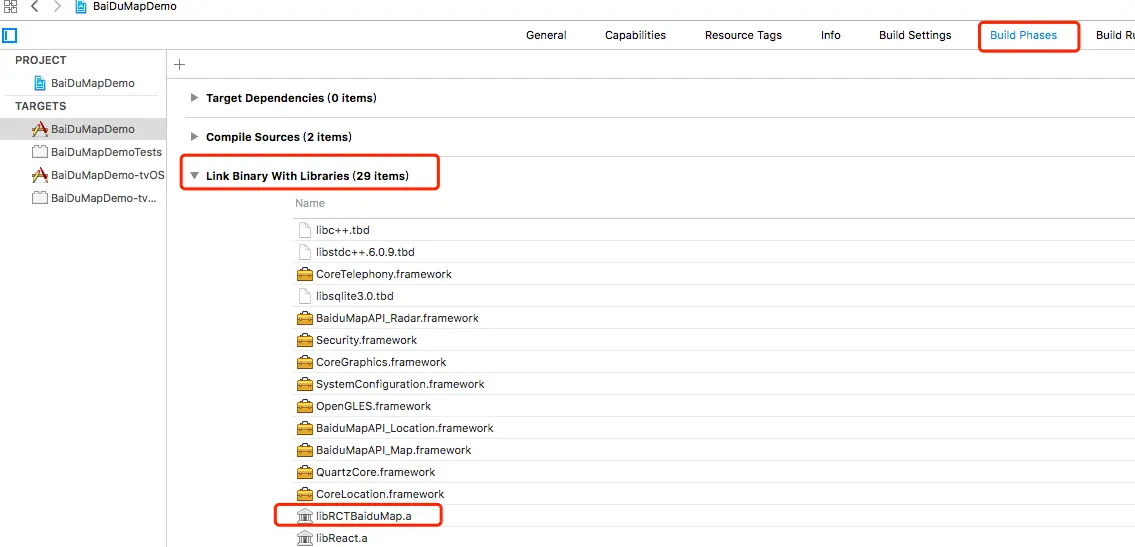The height and width of the screenshot is (547, 1135).
Task: Select CoreLocation.framework entry
Action: click(380, 494)
